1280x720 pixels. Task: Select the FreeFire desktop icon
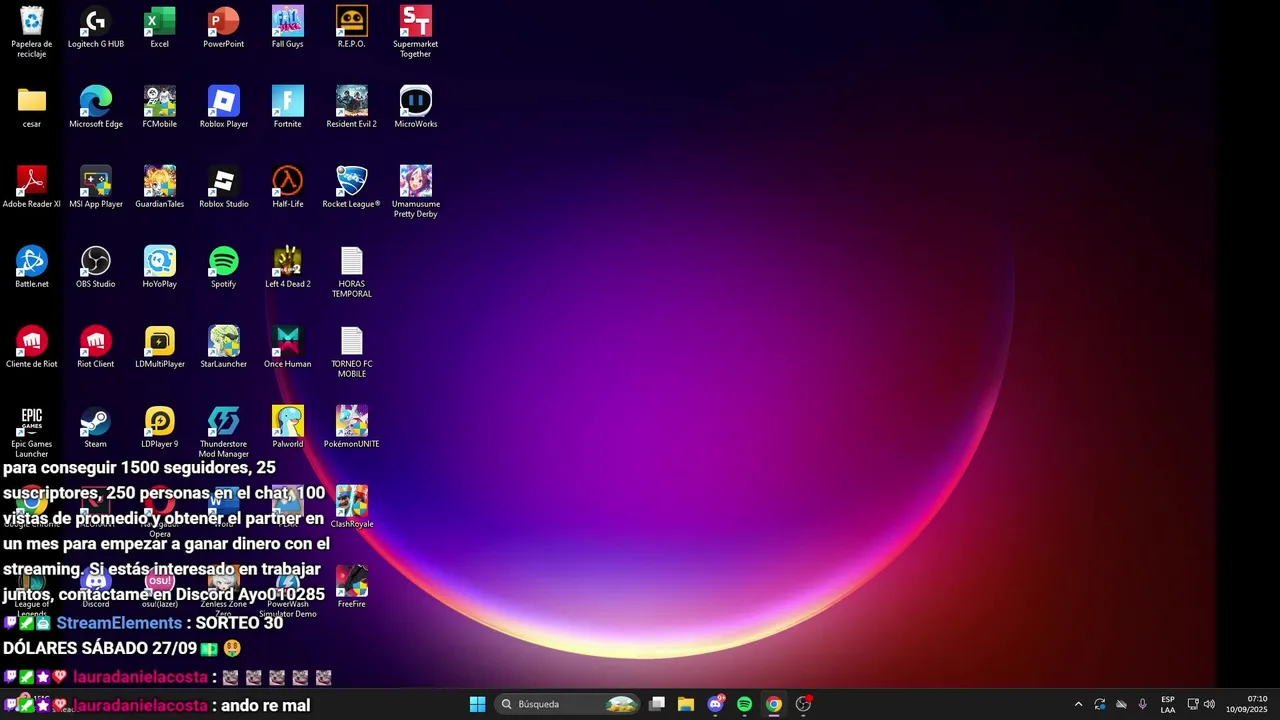coord(352,588)
